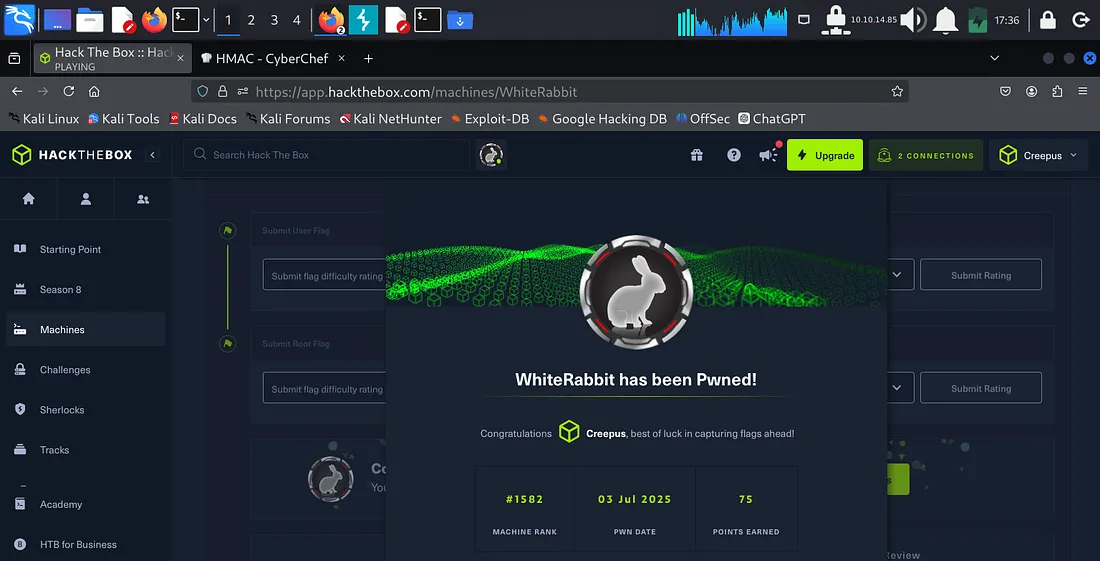
Task: Open the terminal launcher in panel
Action: click(186, 20)
